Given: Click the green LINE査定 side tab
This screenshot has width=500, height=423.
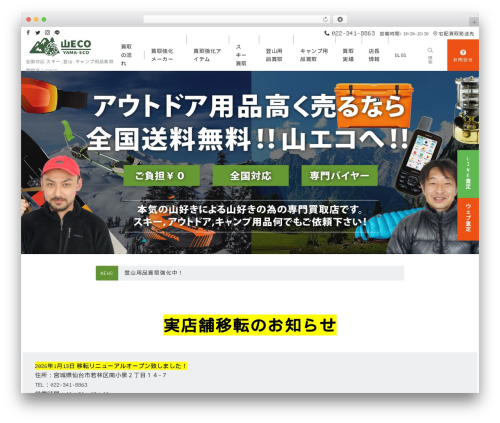Looking at the screenshot, I should click(468, 174).
